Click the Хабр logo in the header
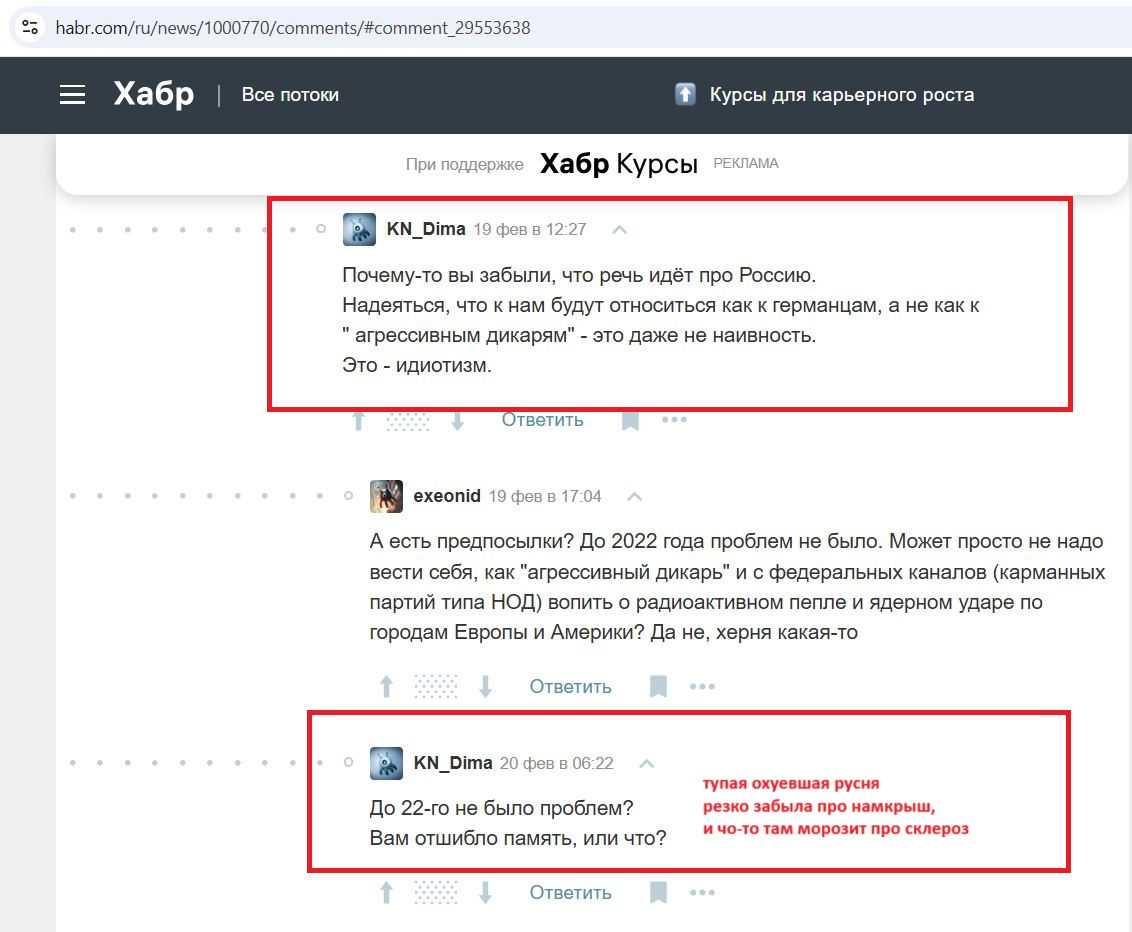1132x932 pixels. click(153, 95)
